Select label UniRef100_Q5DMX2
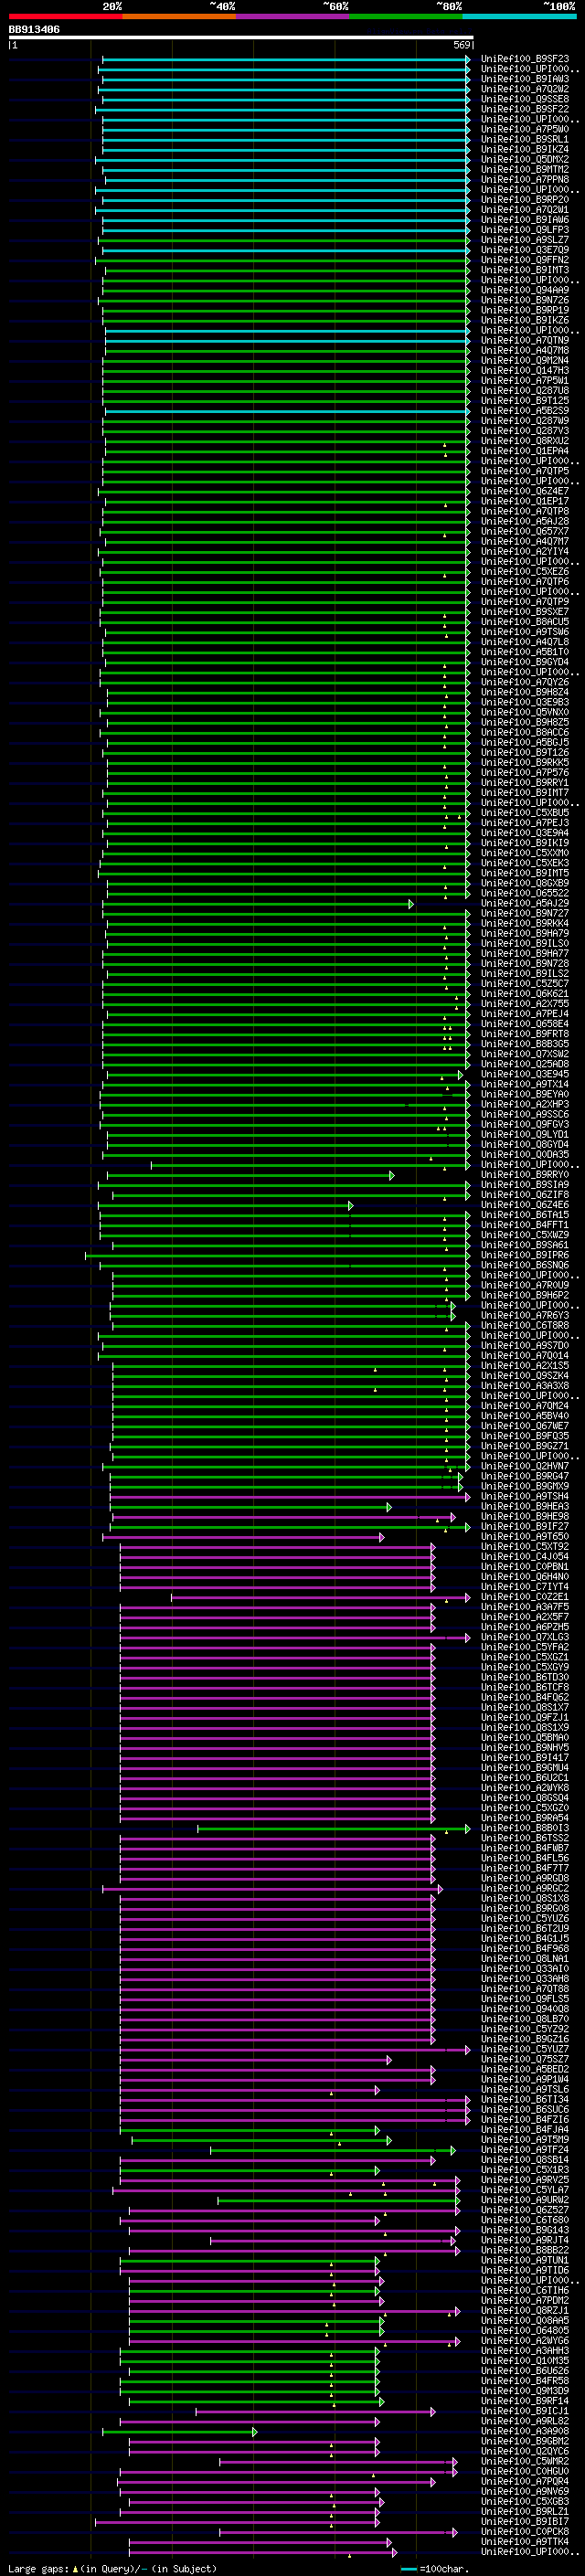The width and height of the screenshot is (585, 2576). click(x=525, y=159)
